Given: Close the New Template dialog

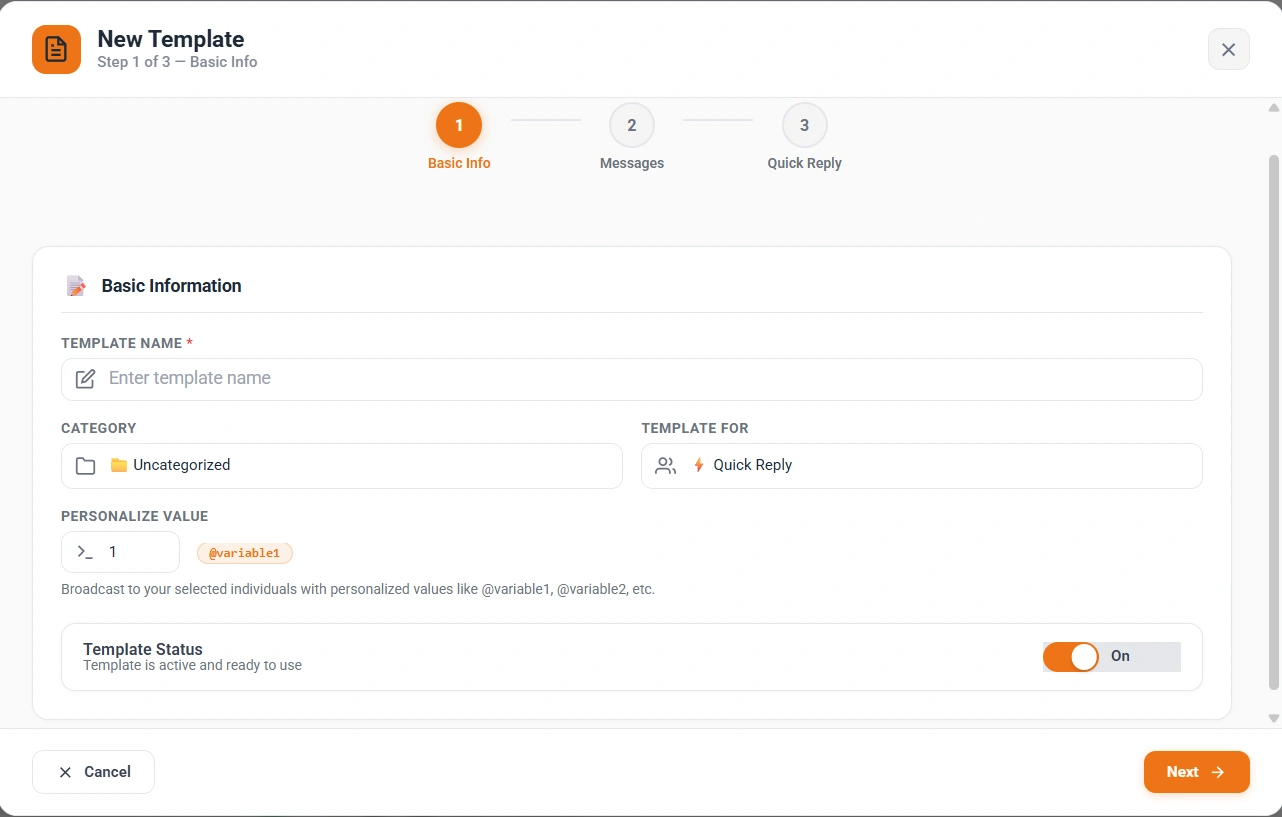Looking at the screenshot, I should pos(1228,49).
